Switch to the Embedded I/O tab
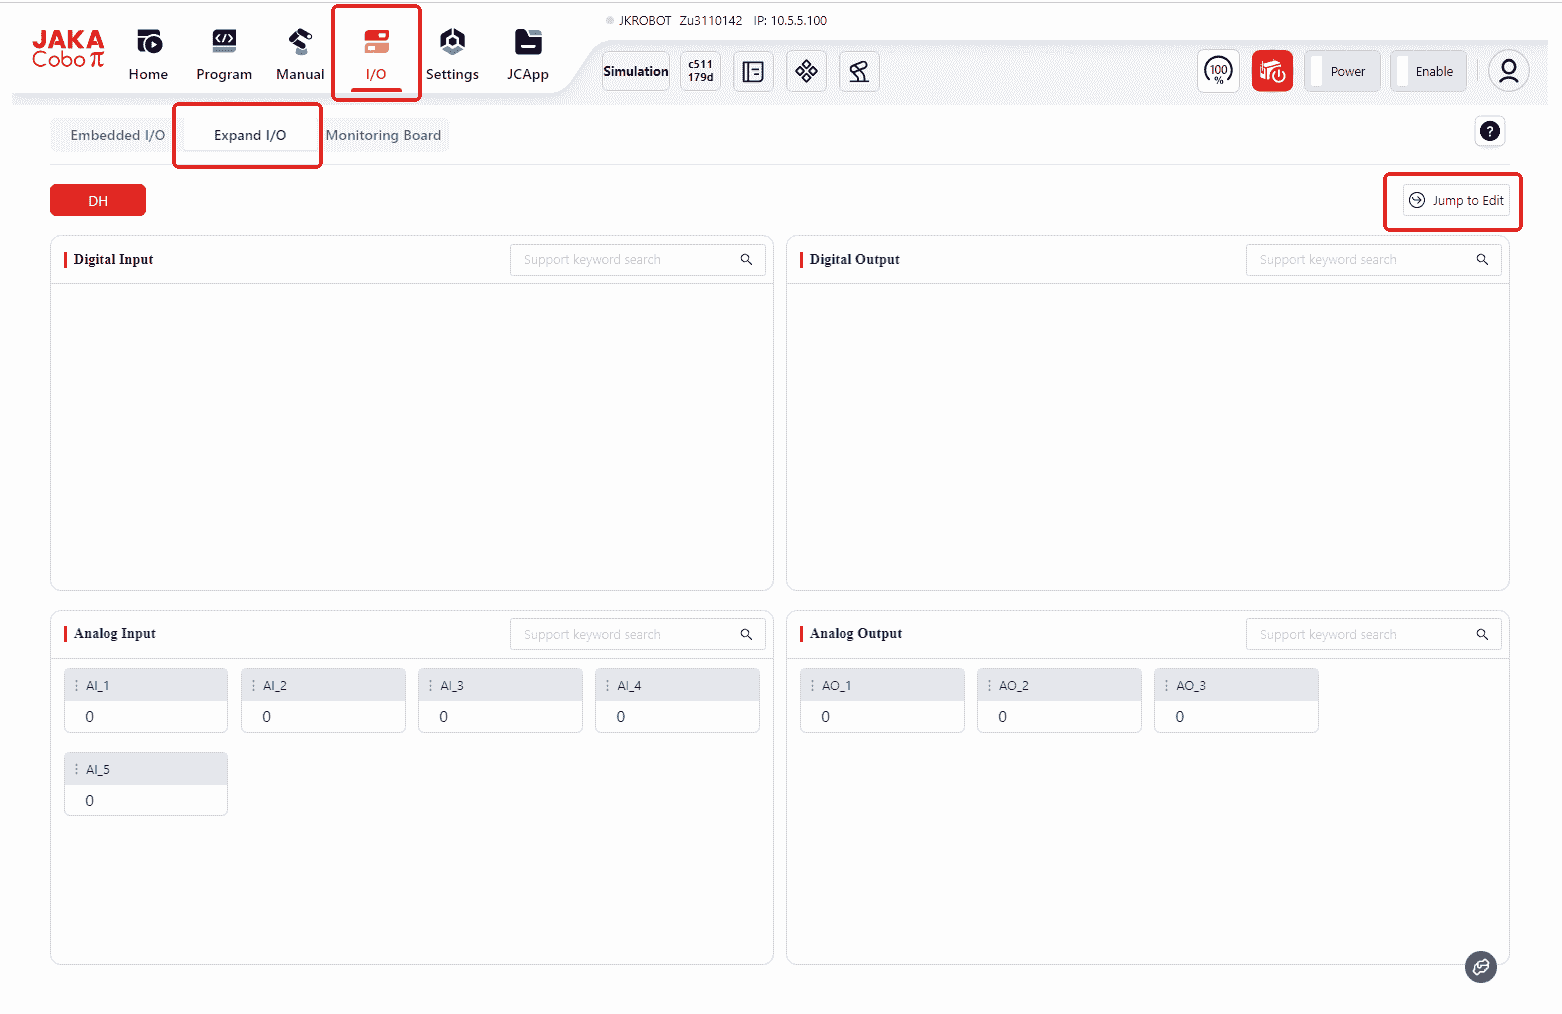The width and height of the screenshot is (1562, 1014). pos(117,135)
